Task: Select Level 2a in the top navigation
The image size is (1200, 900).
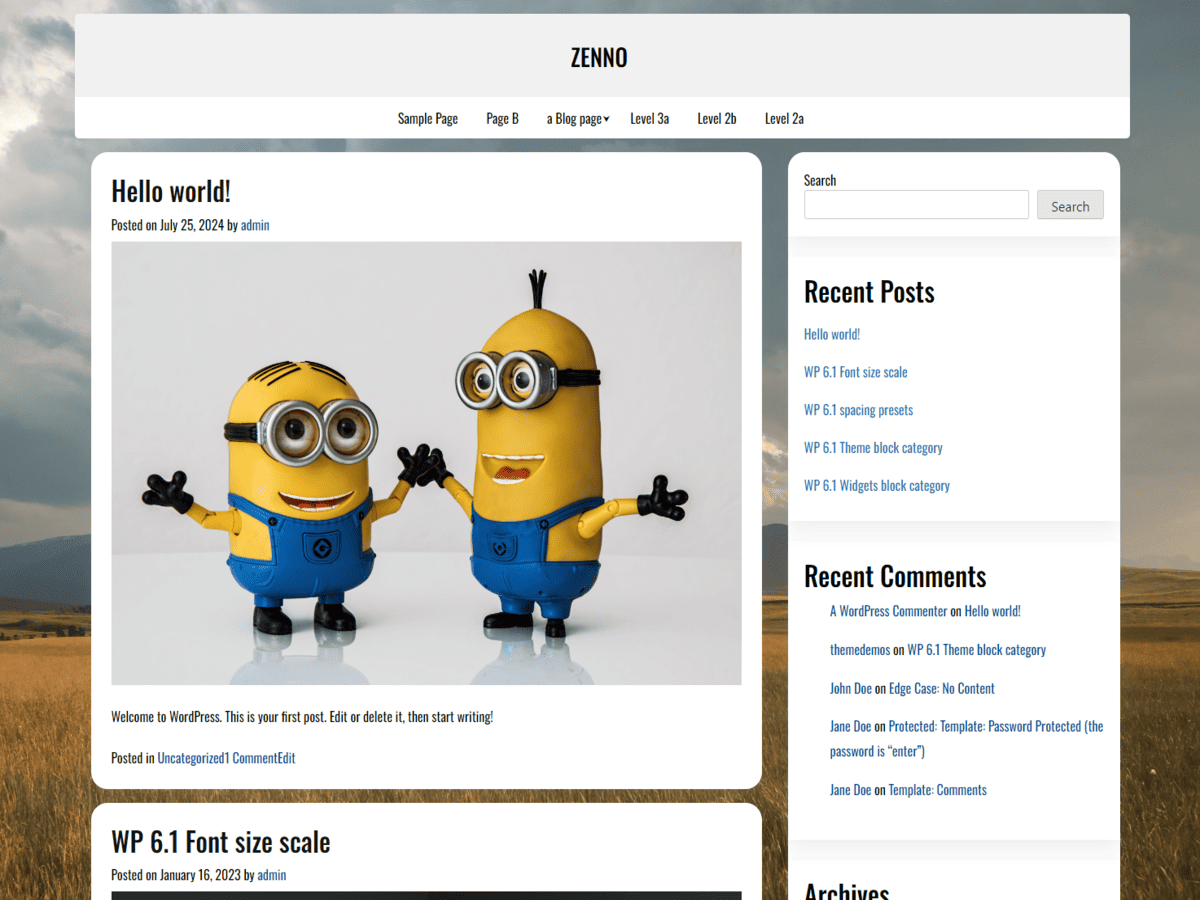Action: [784, 118]
